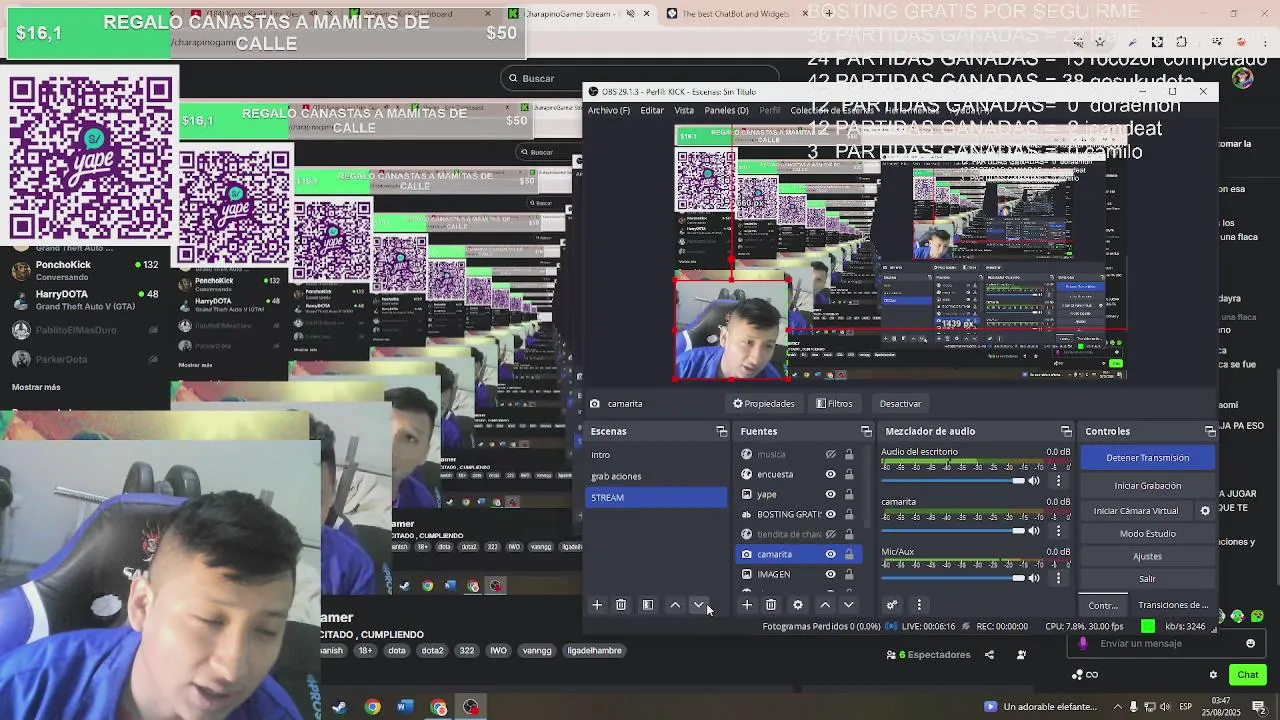The width and height of the screenshot is (1280, 720).
Task: Add a new source in Fuentes panel
Action: click(746, 605)
